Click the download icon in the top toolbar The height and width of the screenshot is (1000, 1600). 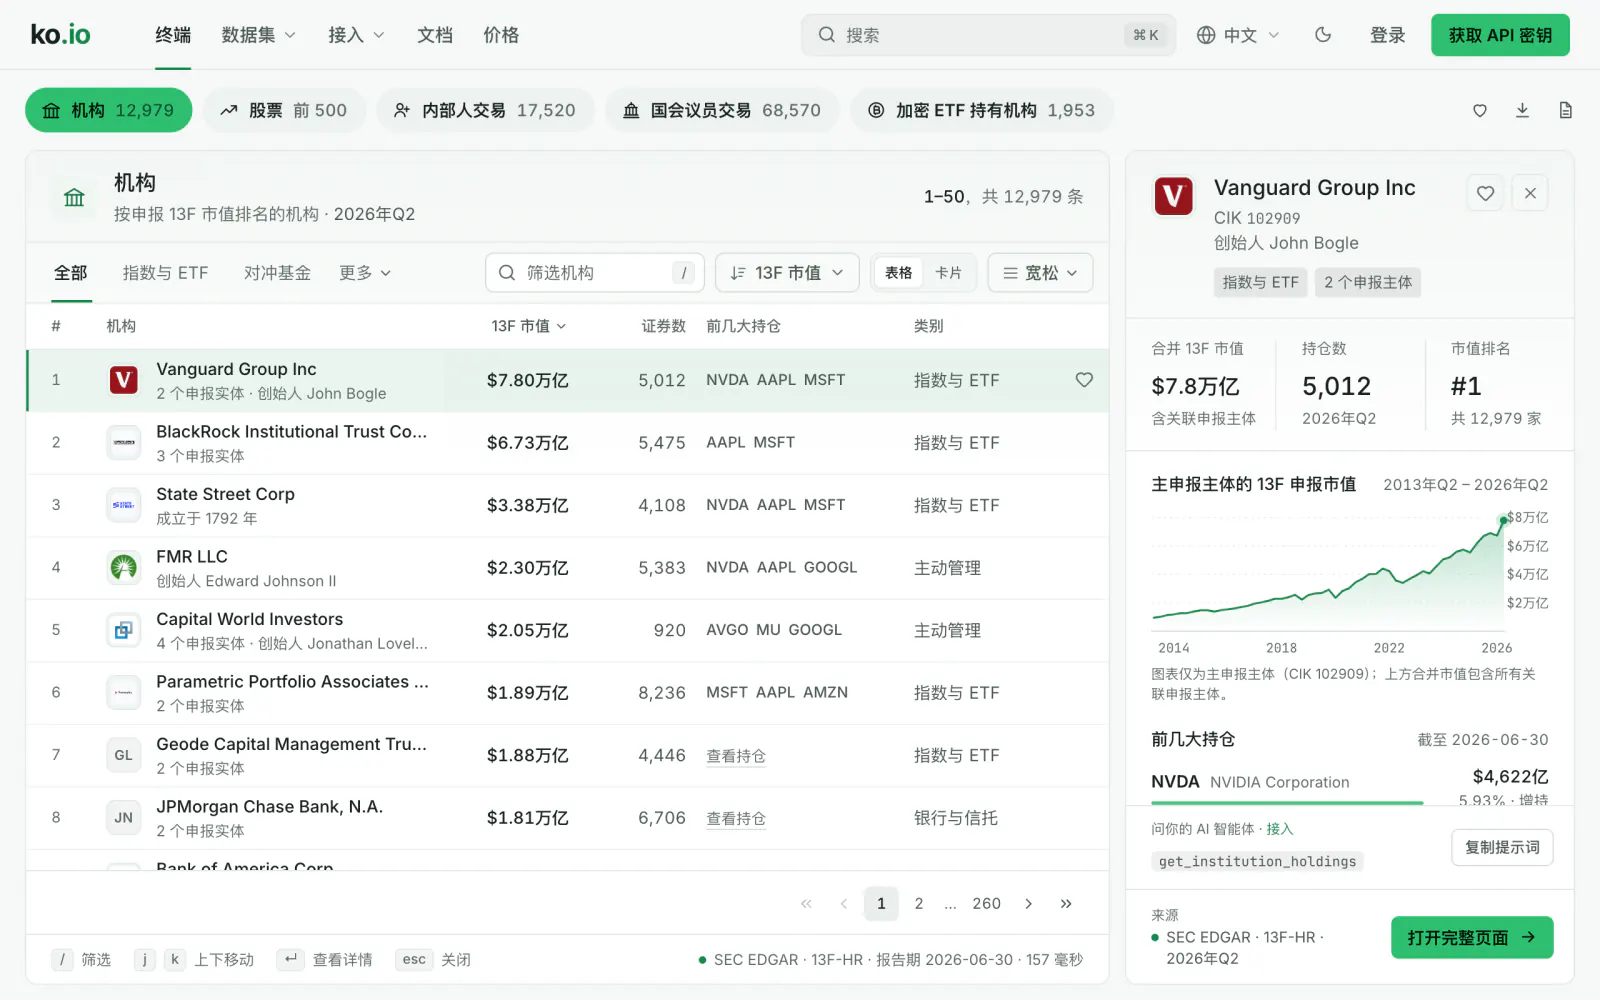[1522, 110]
